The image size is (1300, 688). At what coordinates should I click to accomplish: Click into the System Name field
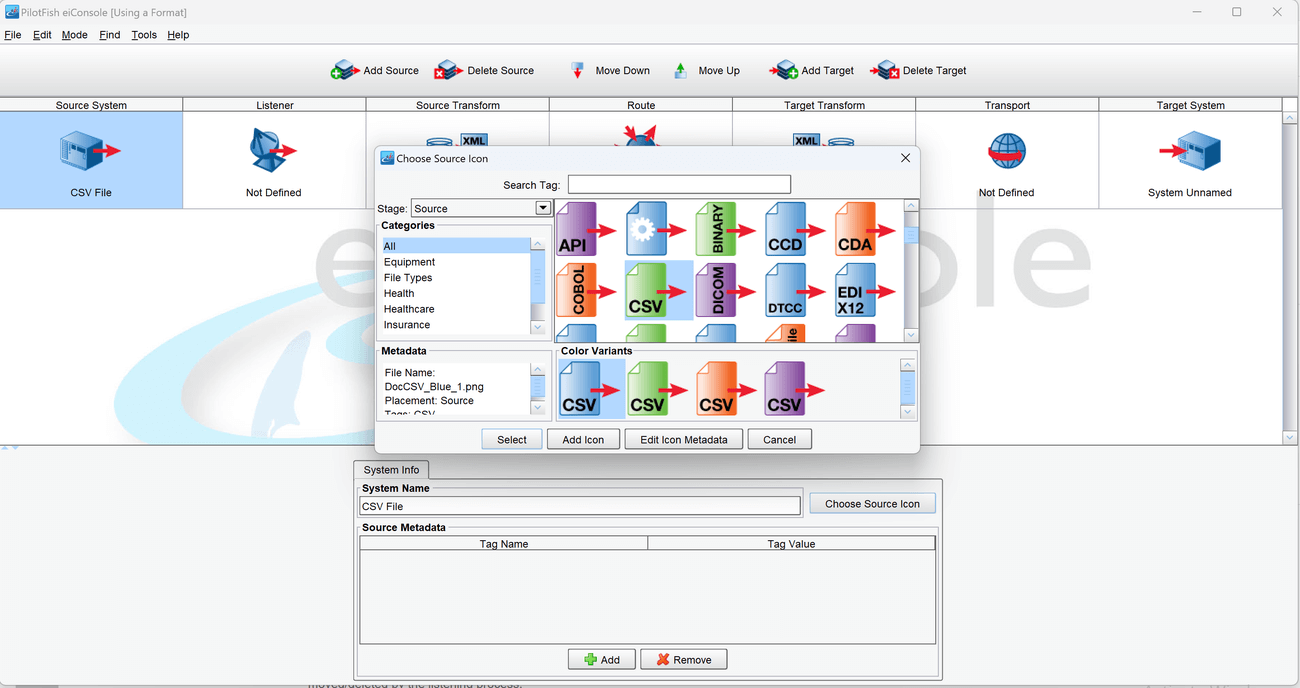pyautogui.click(x=580, y=506)
